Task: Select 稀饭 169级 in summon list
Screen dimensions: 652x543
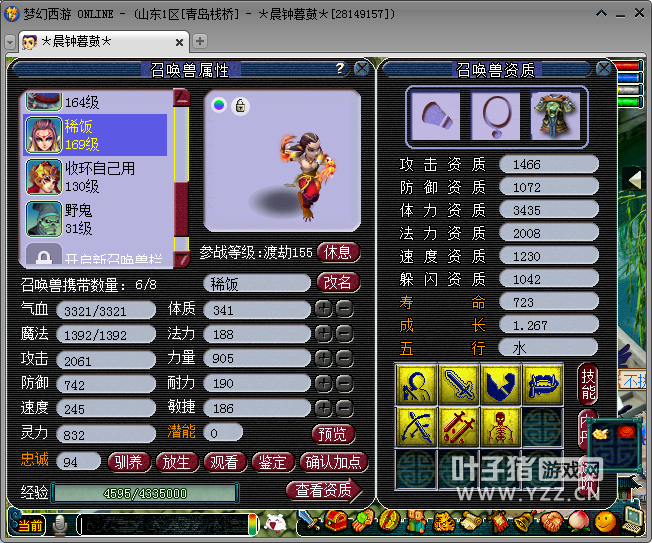Action: pos(95,135)
